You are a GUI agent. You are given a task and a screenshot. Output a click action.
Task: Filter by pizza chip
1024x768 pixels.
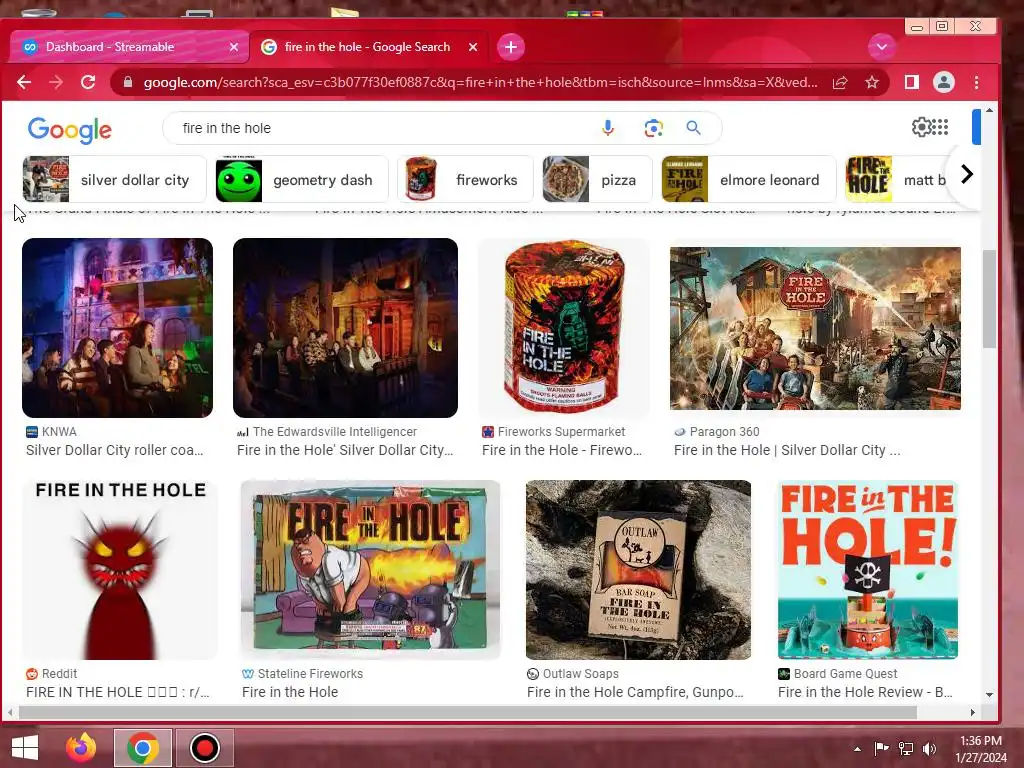(x=597, y=180)
